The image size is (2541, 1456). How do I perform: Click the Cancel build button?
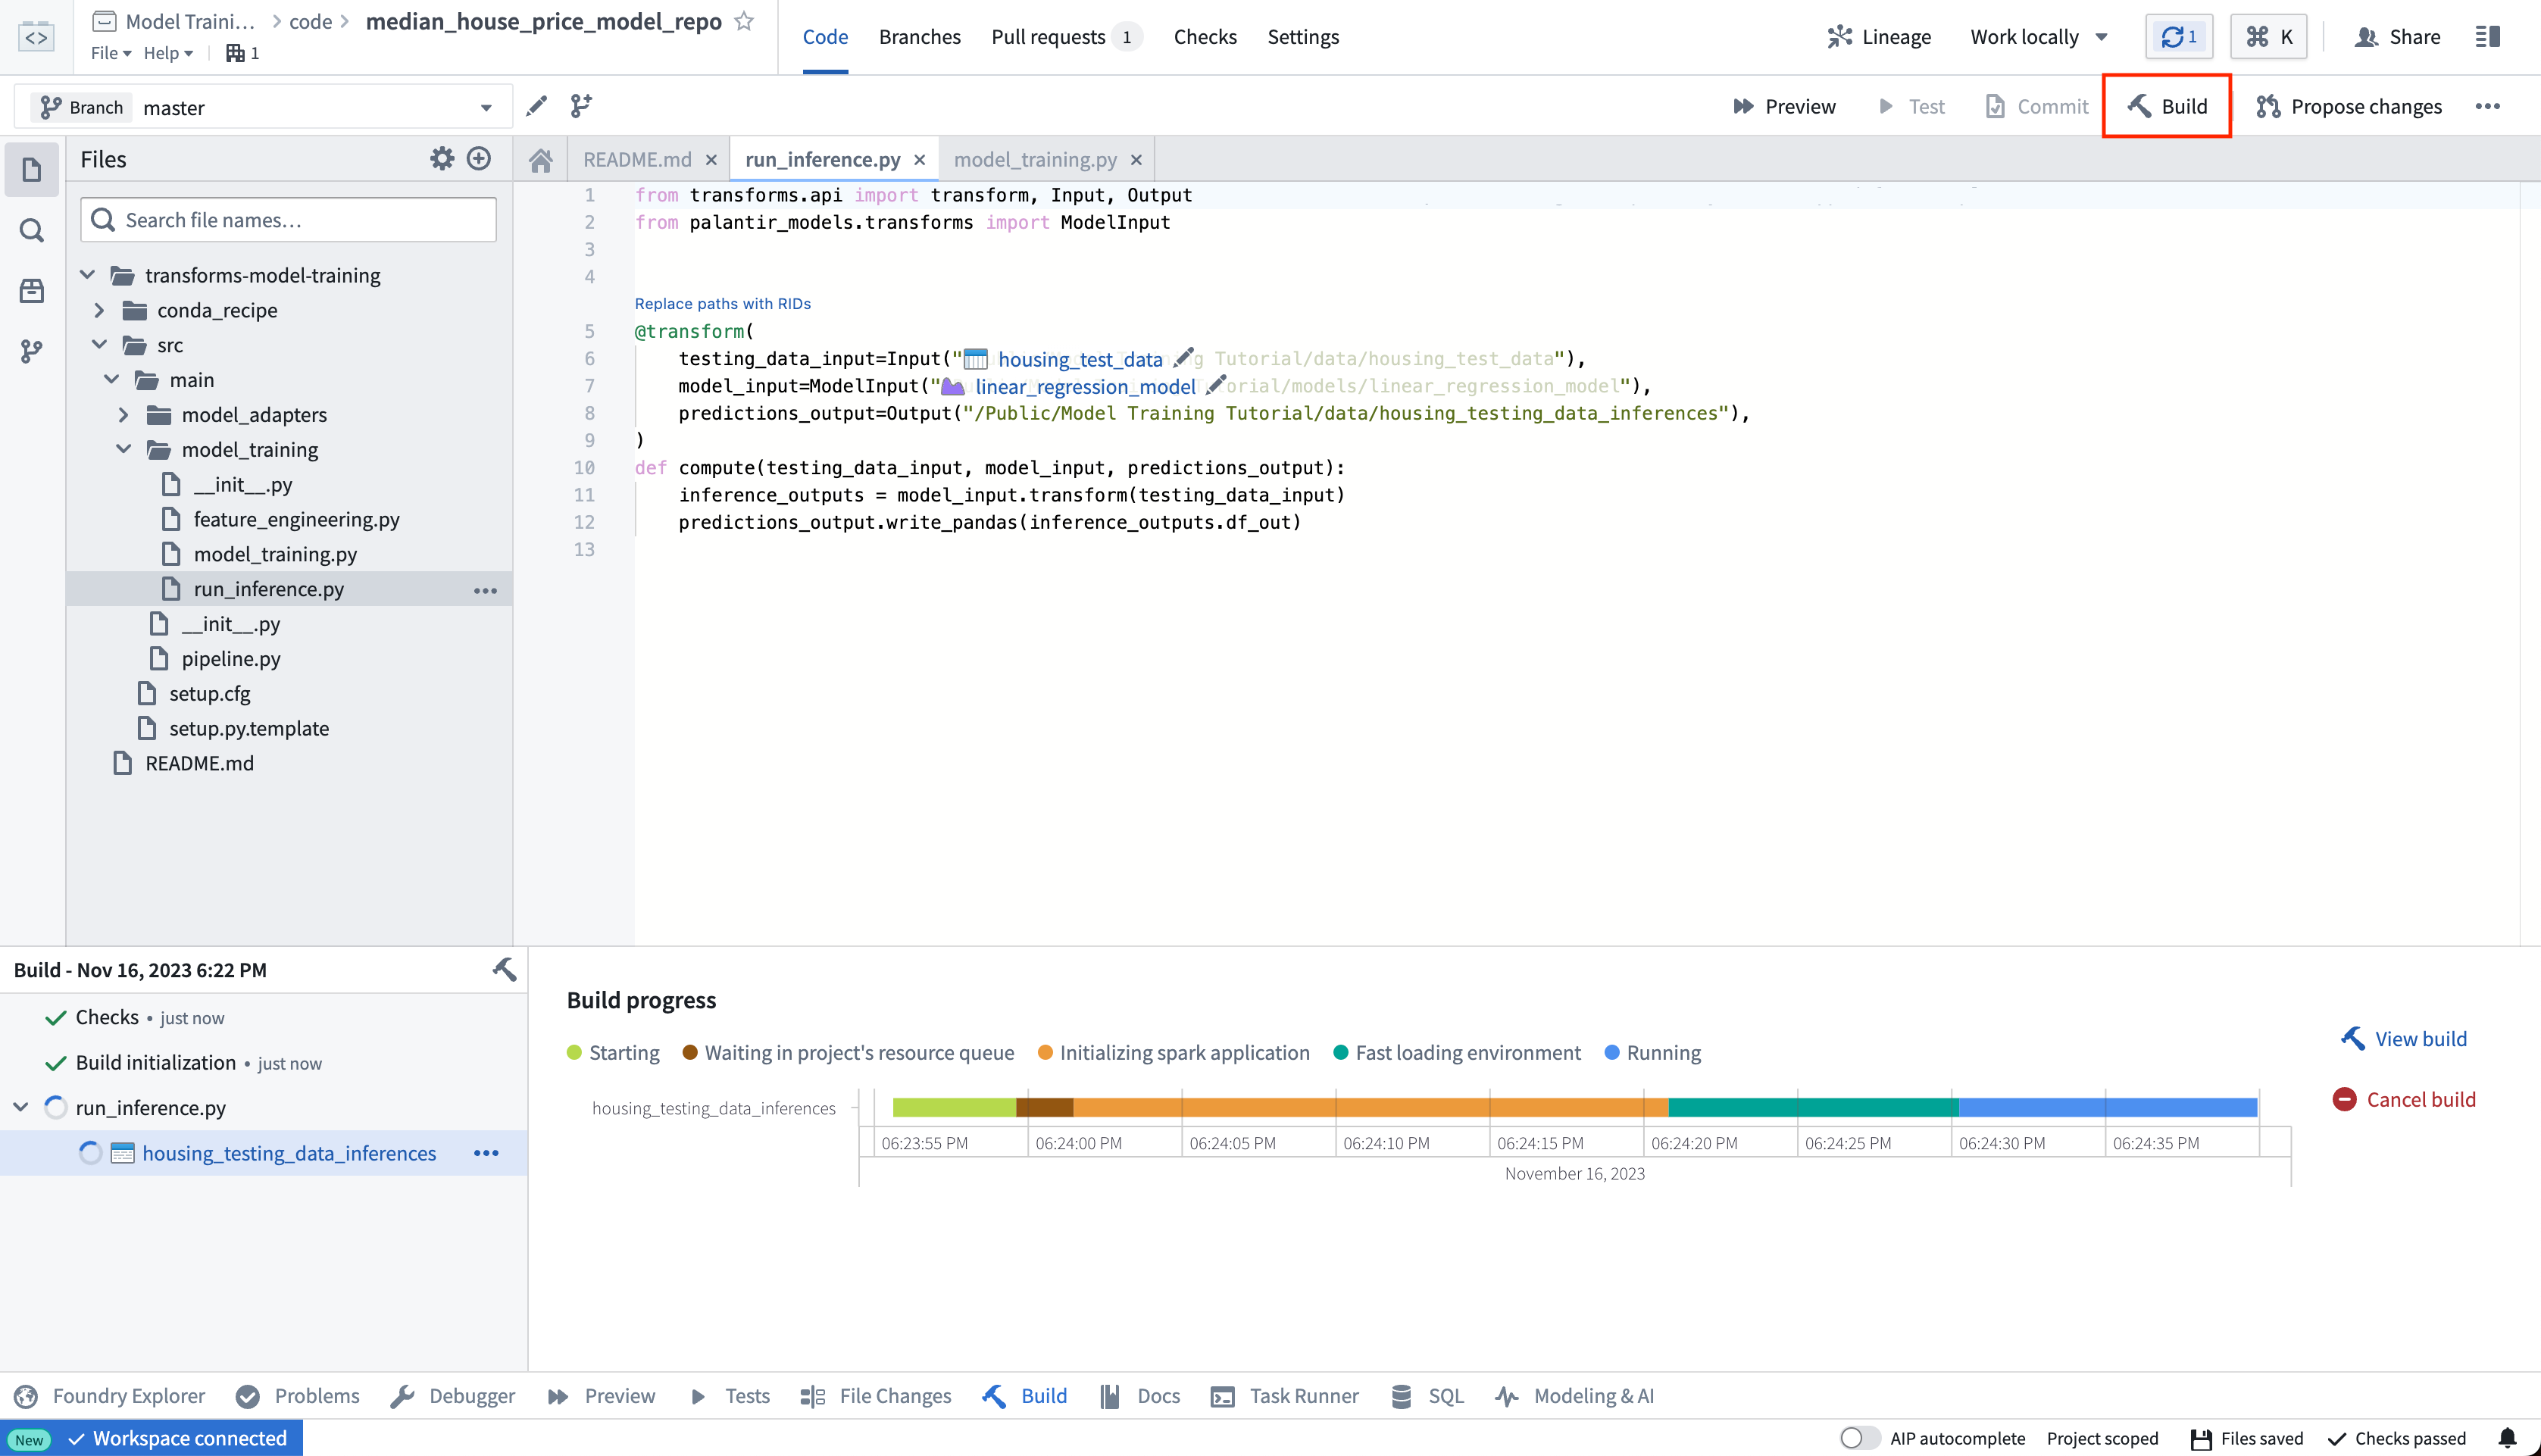(x=2405, y=1098)
